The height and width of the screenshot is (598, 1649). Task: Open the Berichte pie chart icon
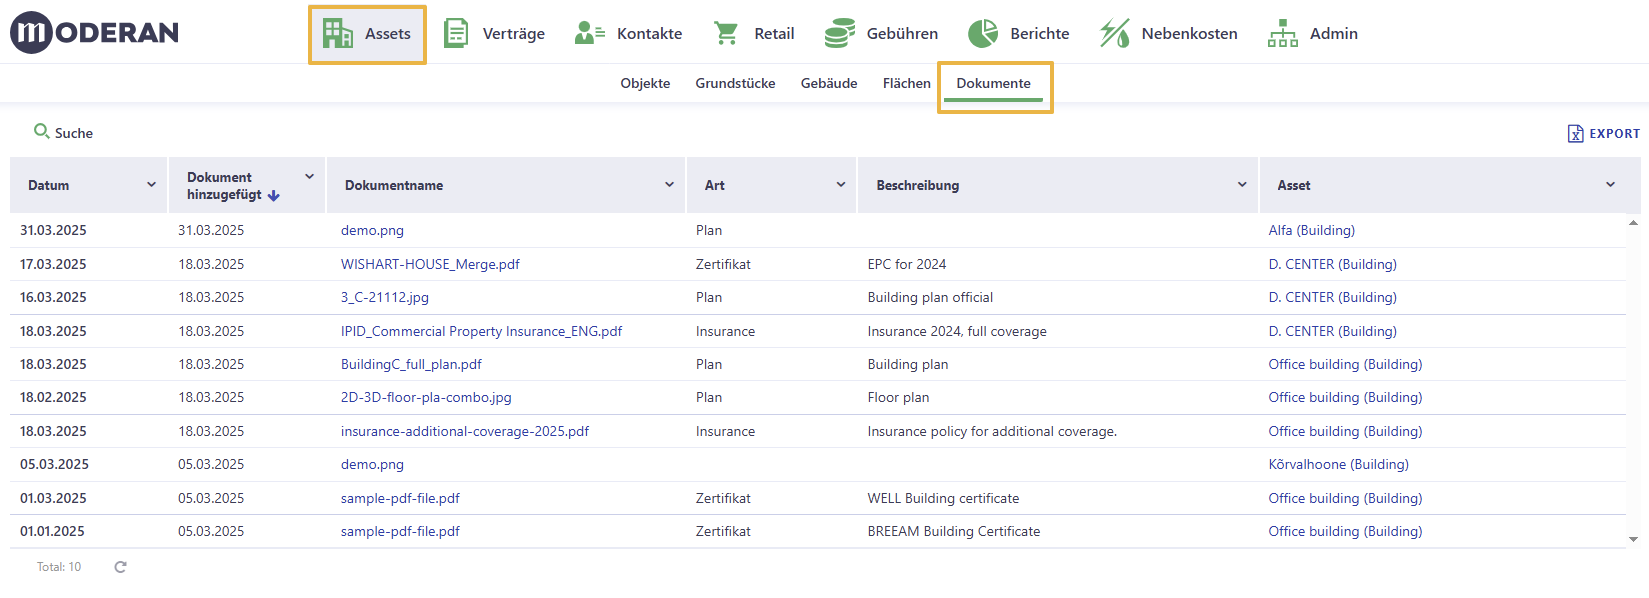pyautogui.click(x=983, y=33)
